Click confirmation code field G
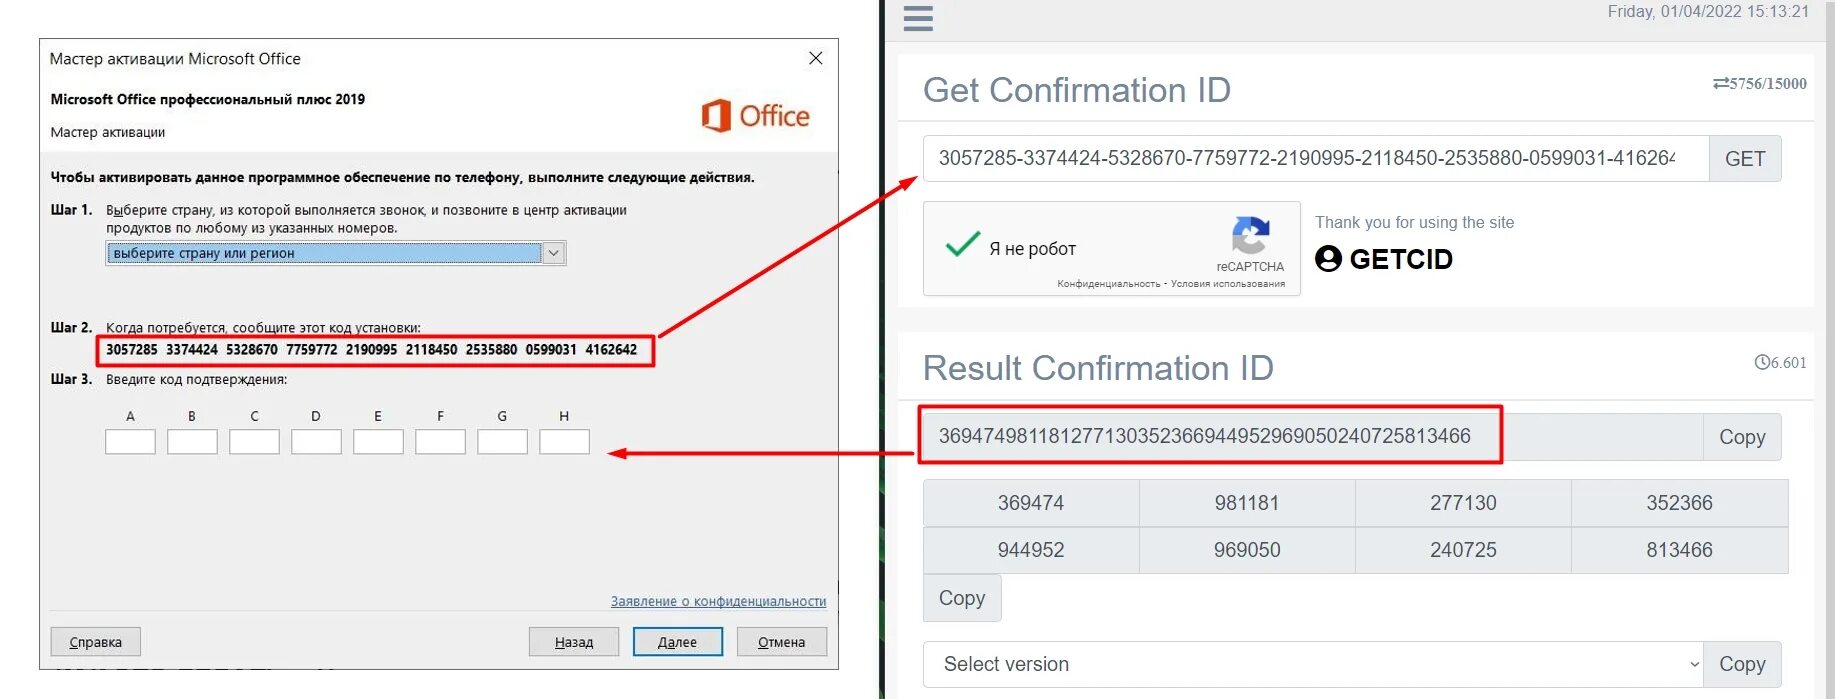 pos(502,442)
